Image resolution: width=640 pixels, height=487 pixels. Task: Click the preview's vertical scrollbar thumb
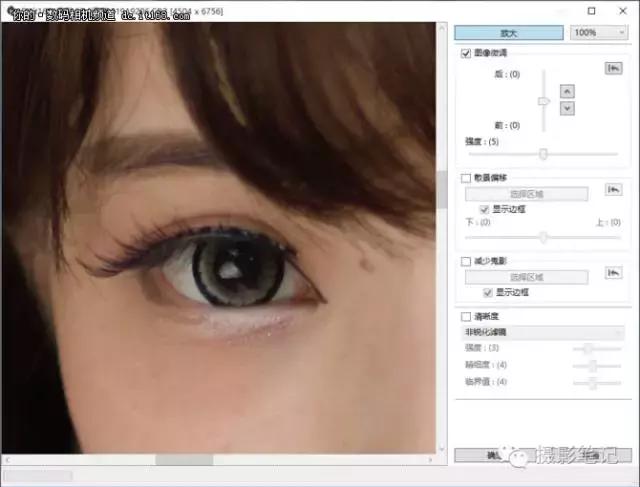coord(442,190)
